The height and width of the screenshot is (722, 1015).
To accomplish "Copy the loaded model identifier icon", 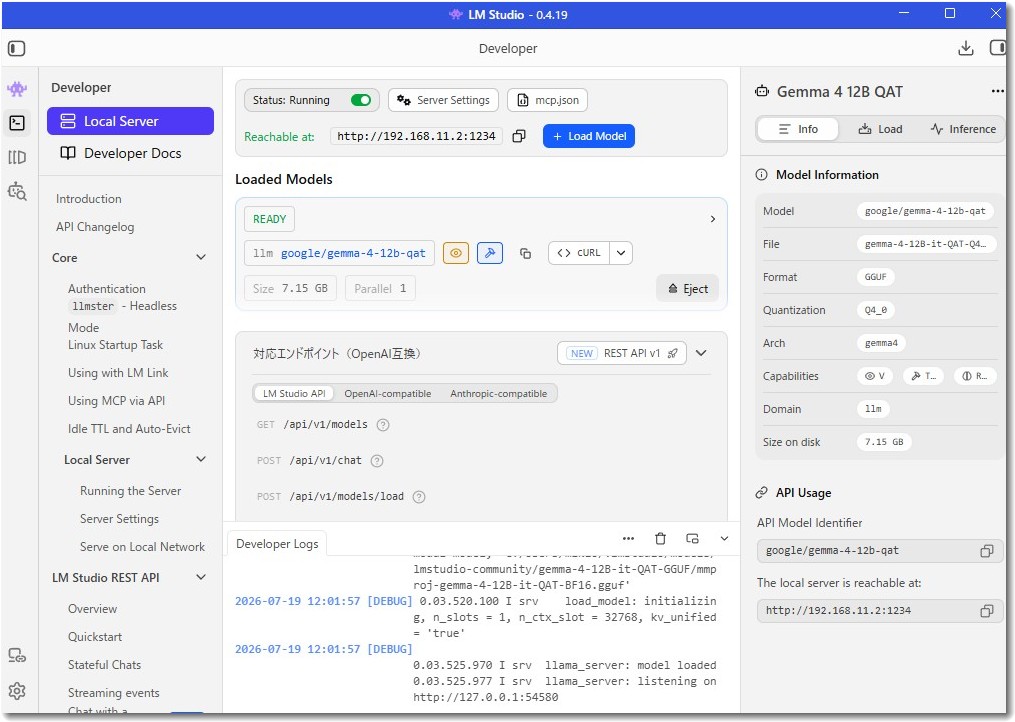I will pos(526,253).
